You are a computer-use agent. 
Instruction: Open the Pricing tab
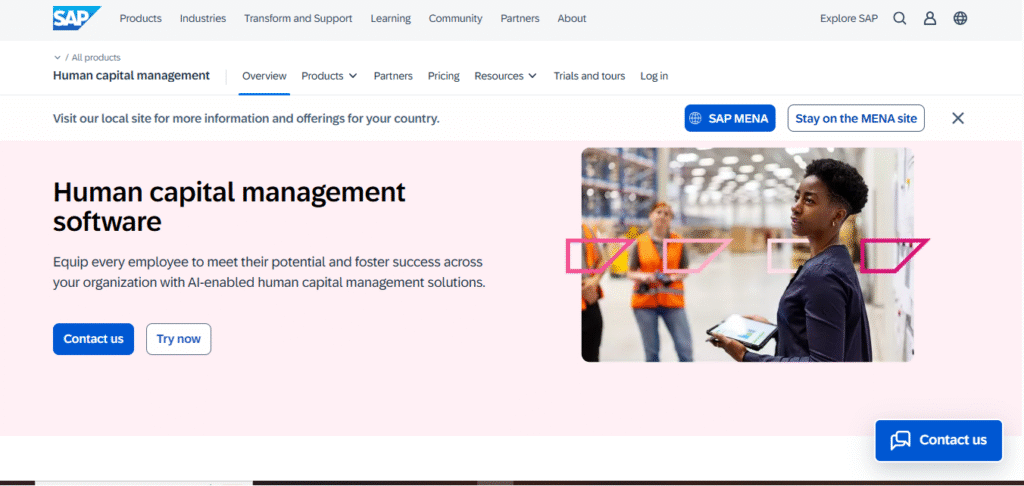pyautogui.click(x=443, y=76)
